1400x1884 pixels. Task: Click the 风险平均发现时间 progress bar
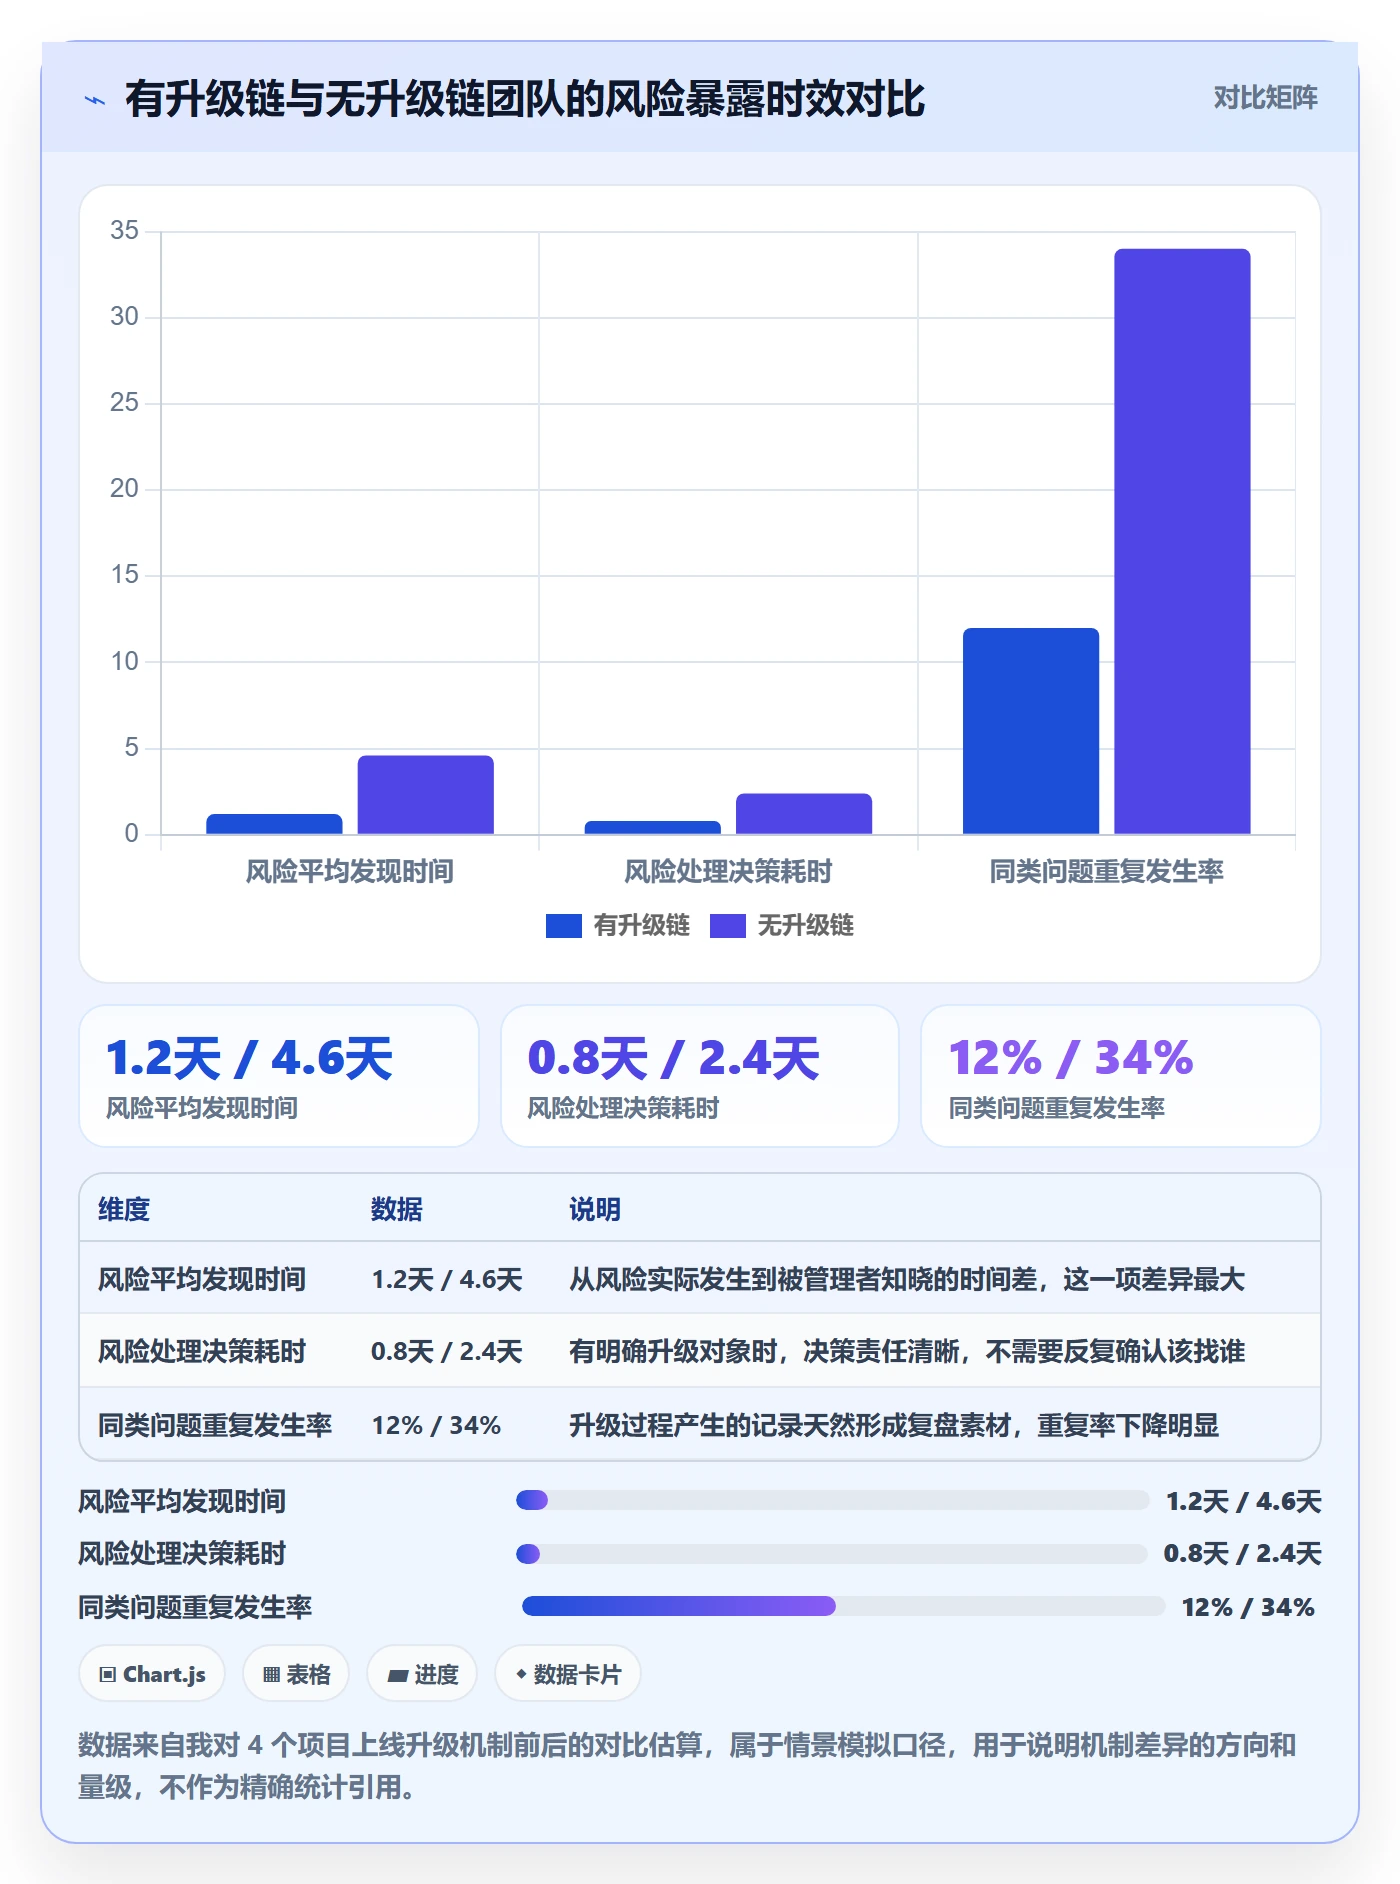[833, 1500]
